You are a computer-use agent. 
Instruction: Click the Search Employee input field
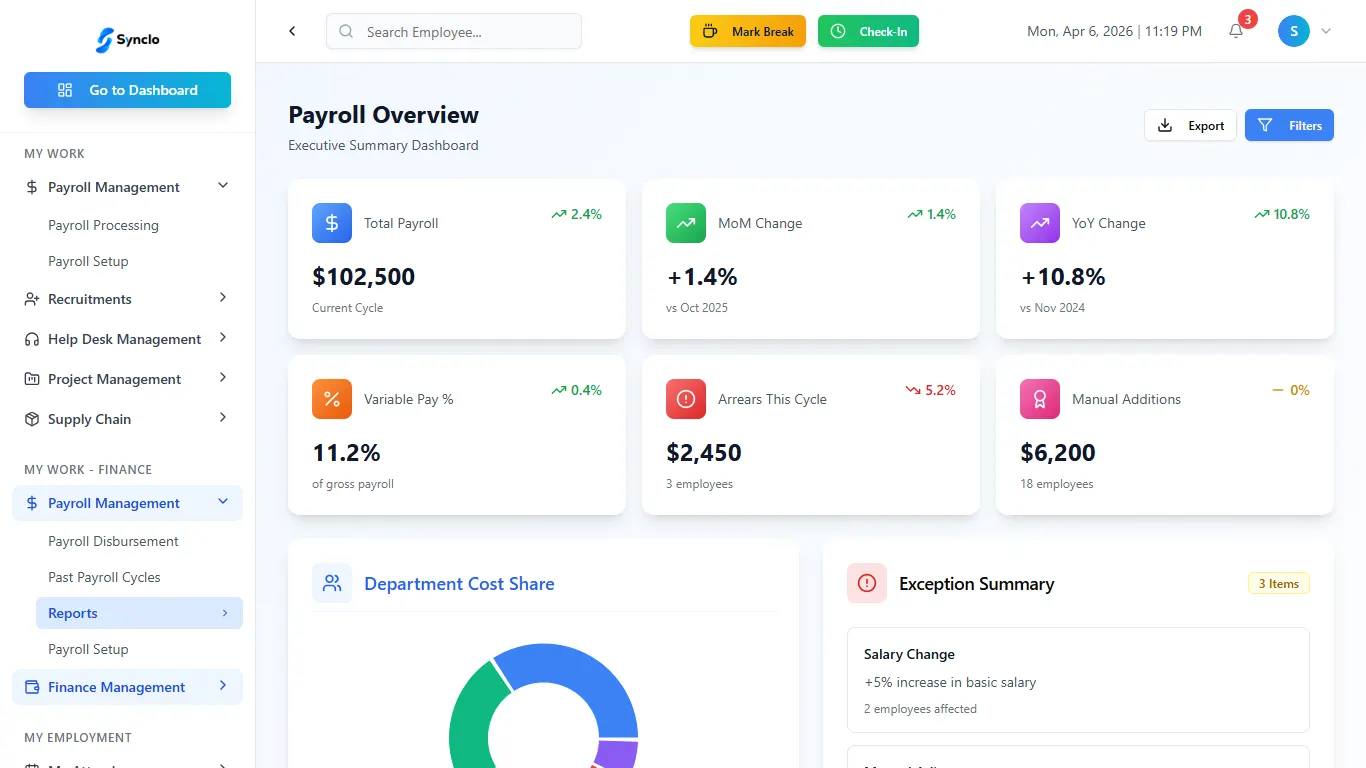pyautogui.click(x=454, y=31)
